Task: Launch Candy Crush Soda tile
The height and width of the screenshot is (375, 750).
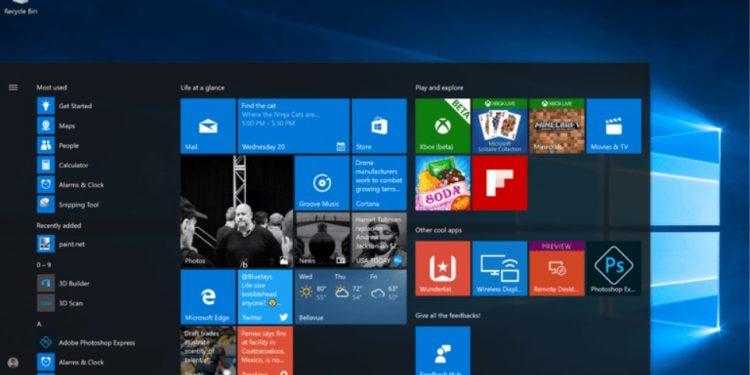Action: [442, 183]
